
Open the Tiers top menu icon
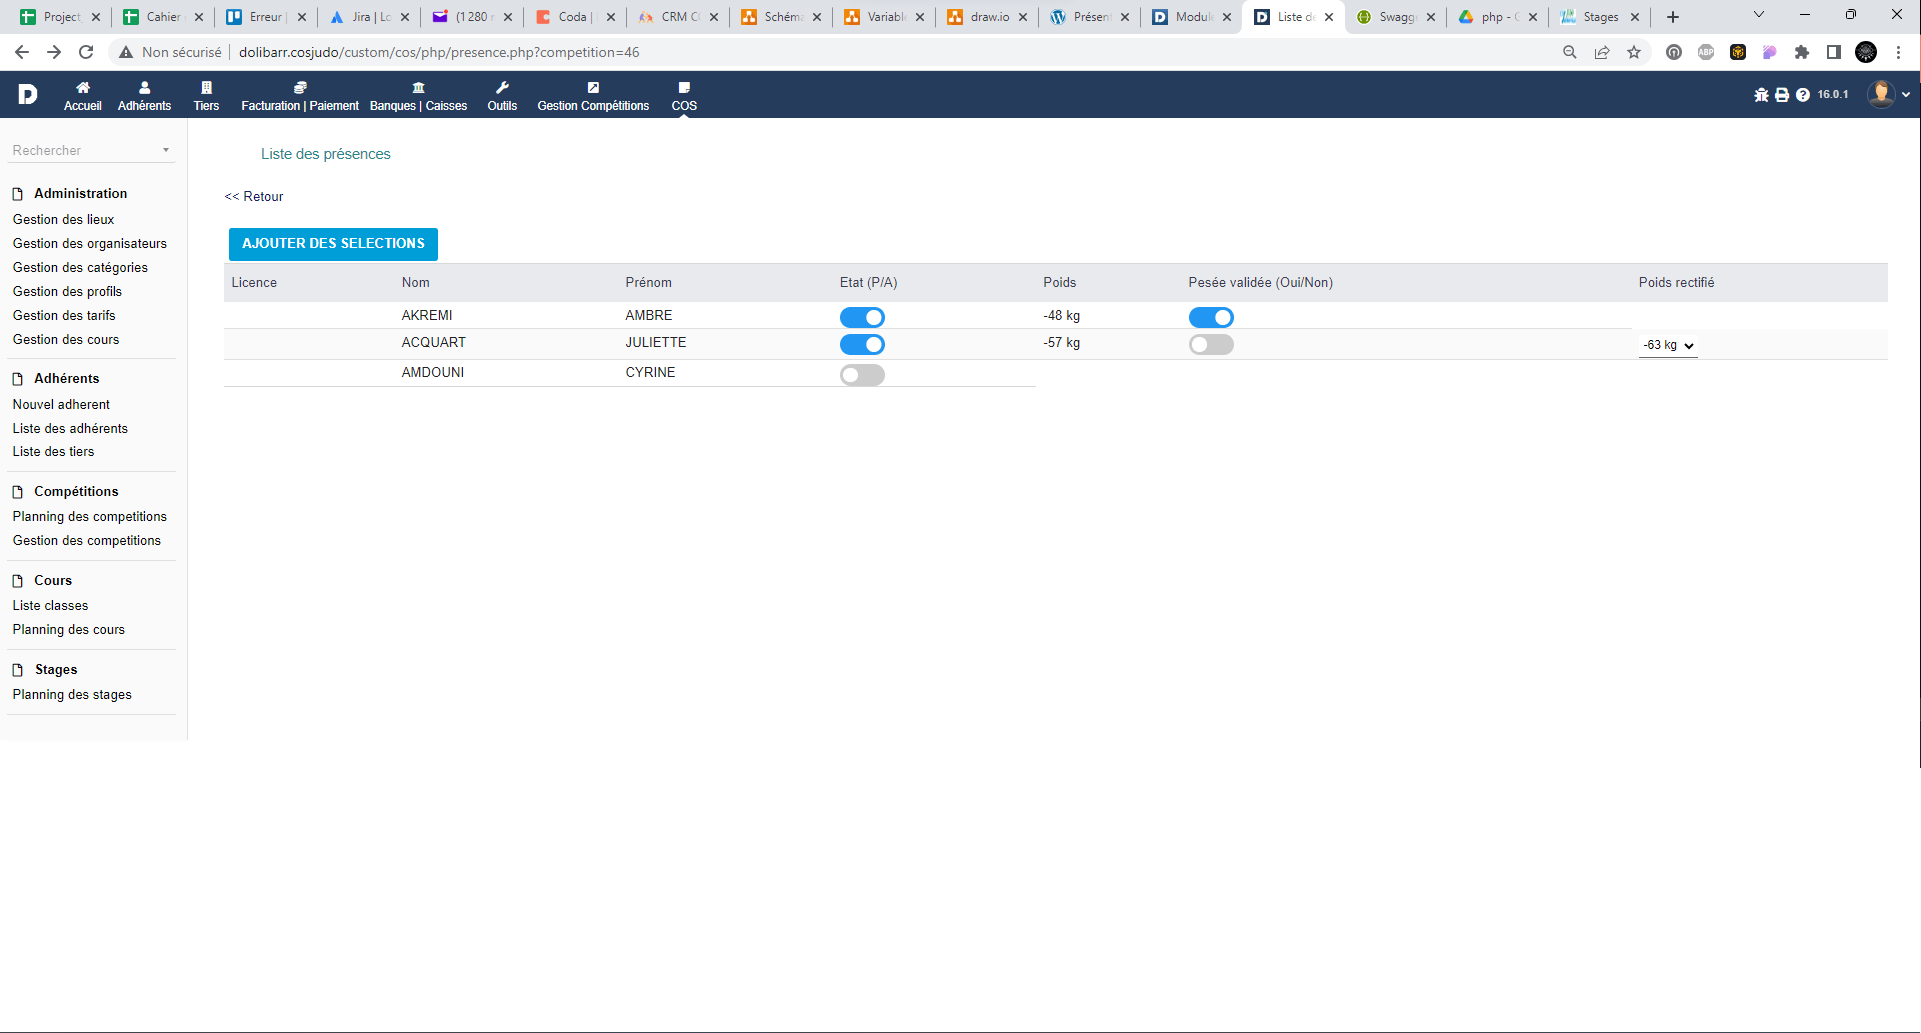click(206, 88)
